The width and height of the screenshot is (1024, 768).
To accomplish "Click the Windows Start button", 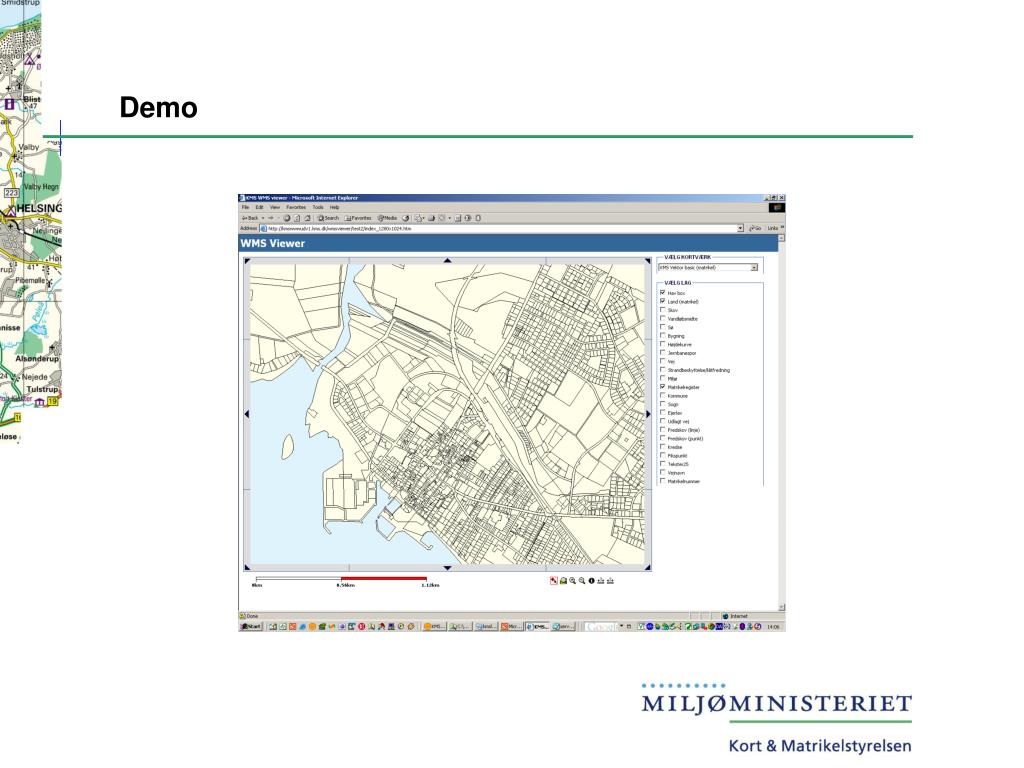I will [251, 626].
